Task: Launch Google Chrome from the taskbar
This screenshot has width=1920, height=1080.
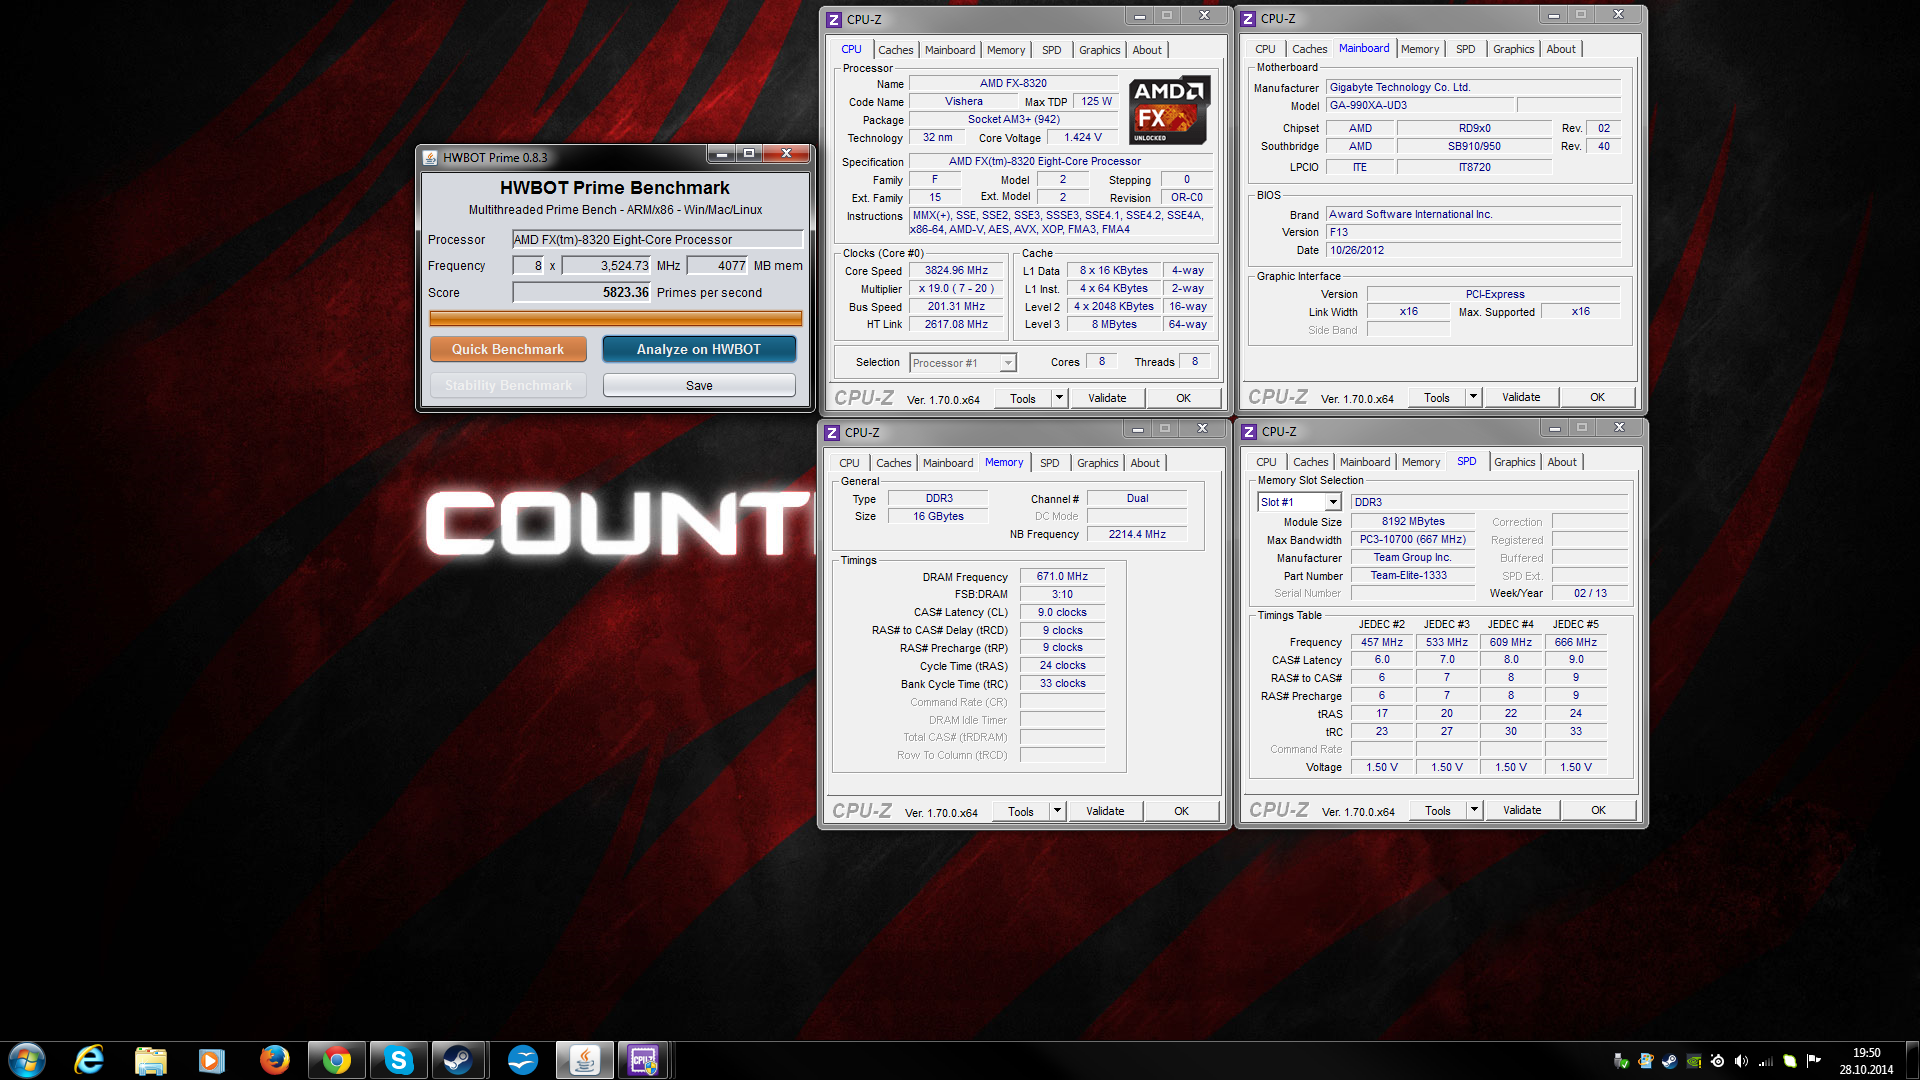Action: (336, 1060)
